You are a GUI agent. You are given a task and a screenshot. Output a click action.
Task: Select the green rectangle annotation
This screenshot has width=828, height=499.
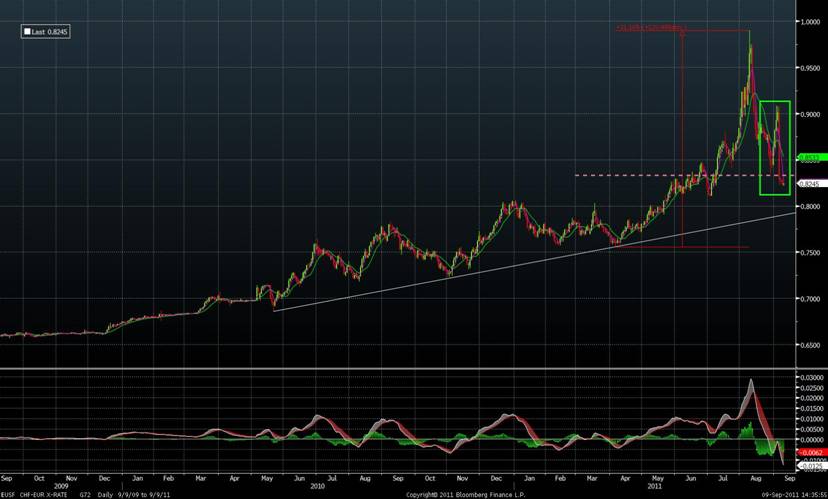[775, 147]
